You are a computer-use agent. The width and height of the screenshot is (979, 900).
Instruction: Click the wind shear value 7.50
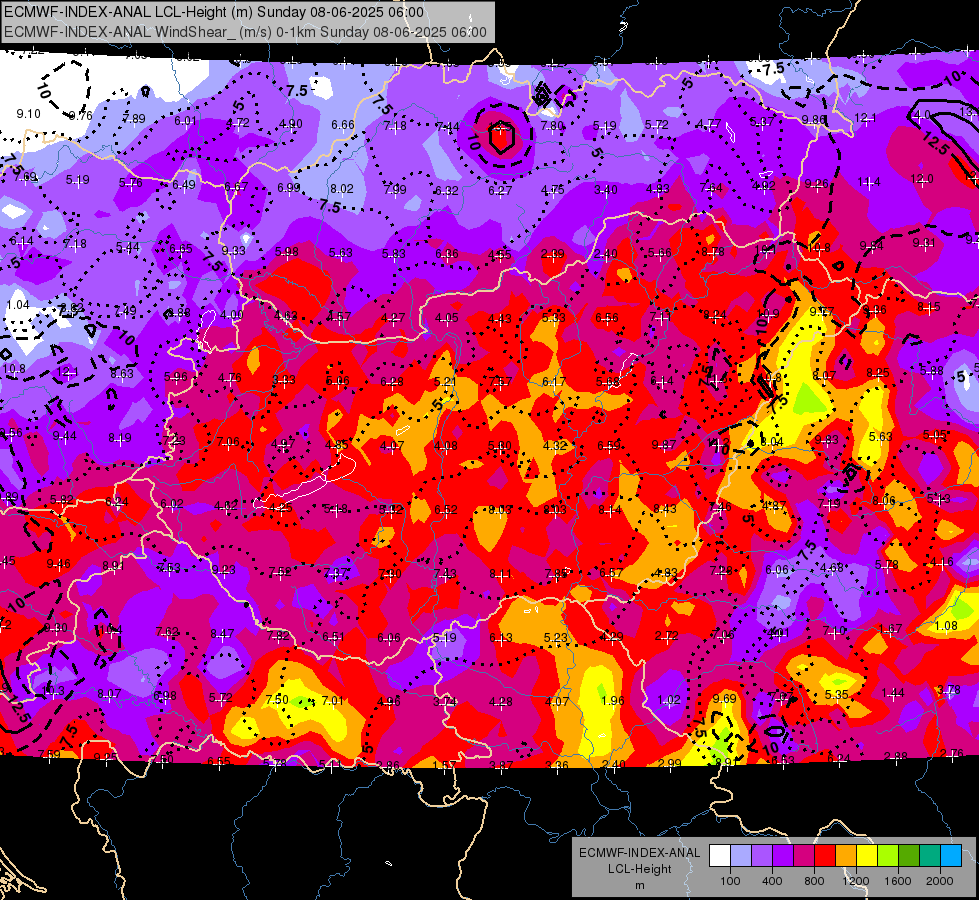coord(277,699)
